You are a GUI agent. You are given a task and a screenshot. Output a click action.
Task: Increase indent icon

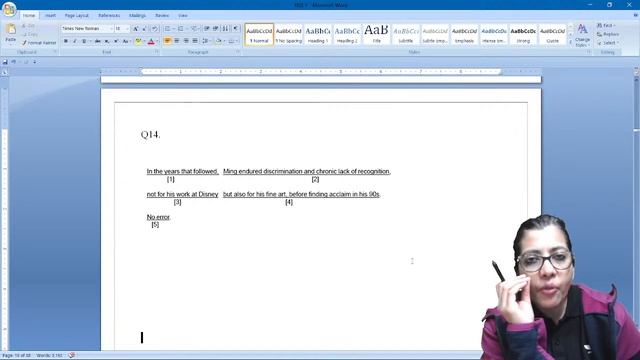pyautogui.click(x=216, y=29)
